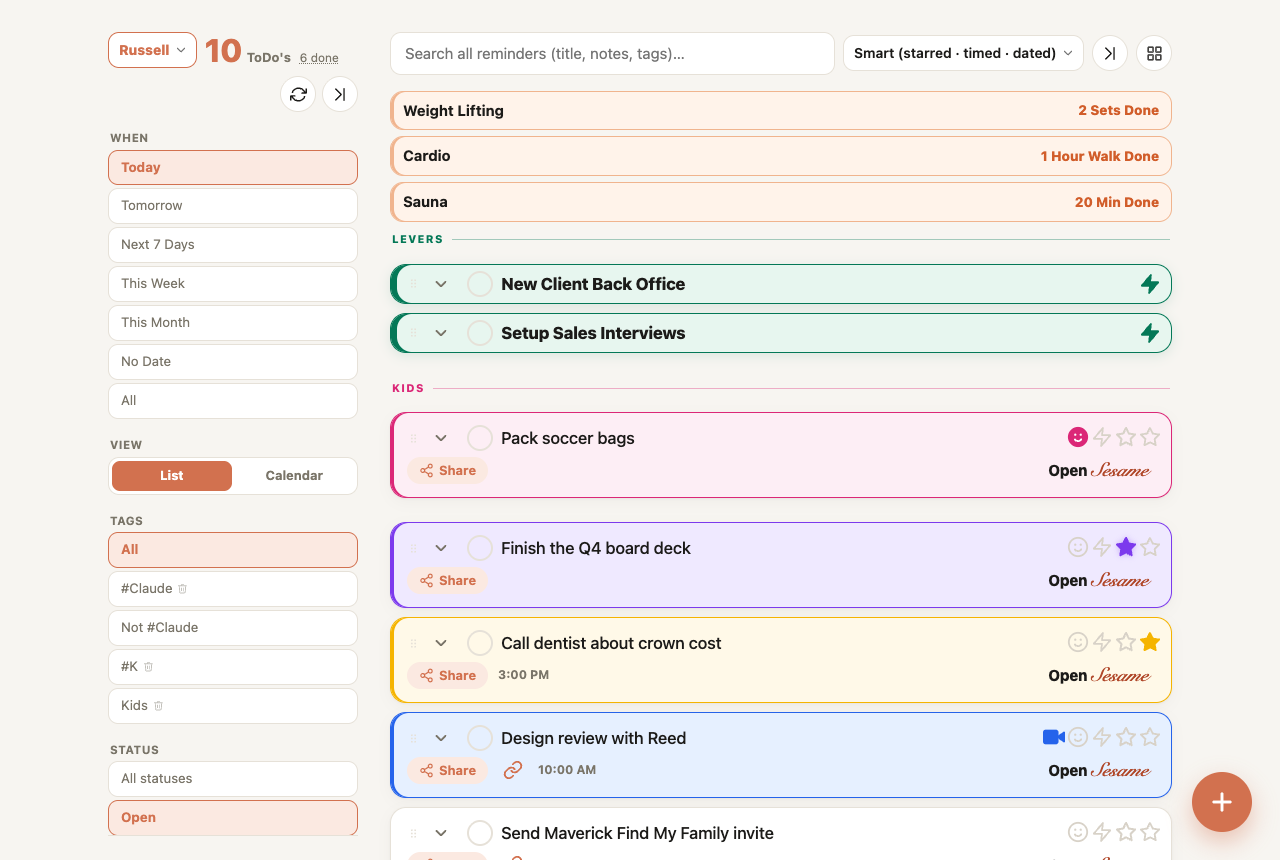Click the trash icon beside the Kids tag
This screenshot has height=860, width=1280.
(158, 706)
